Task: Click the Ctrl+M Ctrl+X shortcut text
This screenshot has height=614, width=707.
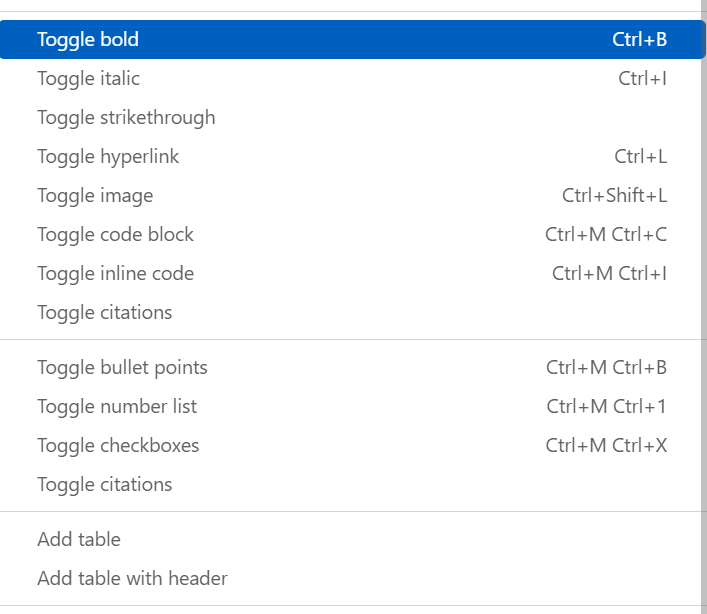Action: coord(606,446)
